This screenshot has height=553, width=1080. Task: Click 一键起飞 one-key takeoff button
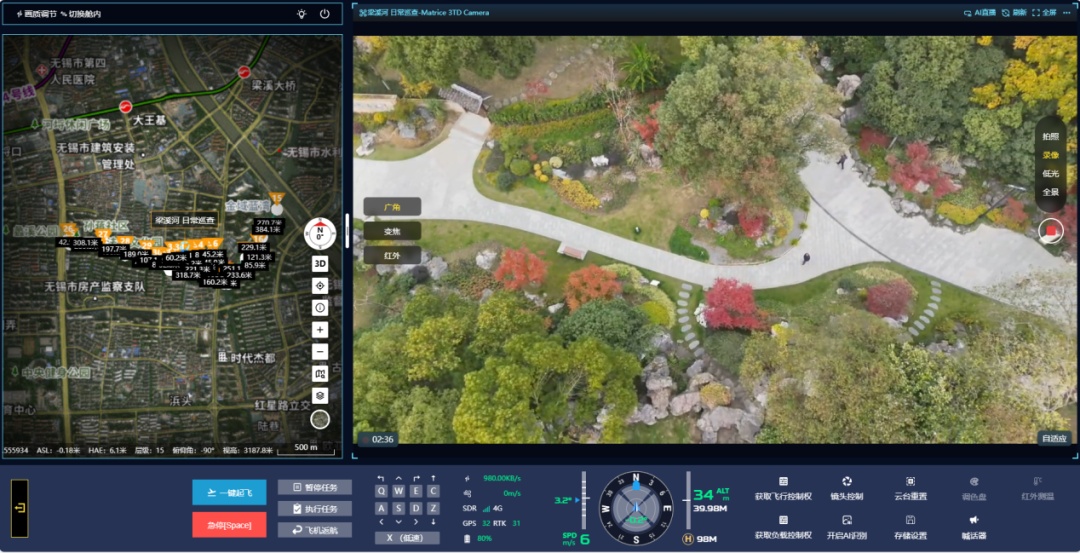[x=229, y=492]
